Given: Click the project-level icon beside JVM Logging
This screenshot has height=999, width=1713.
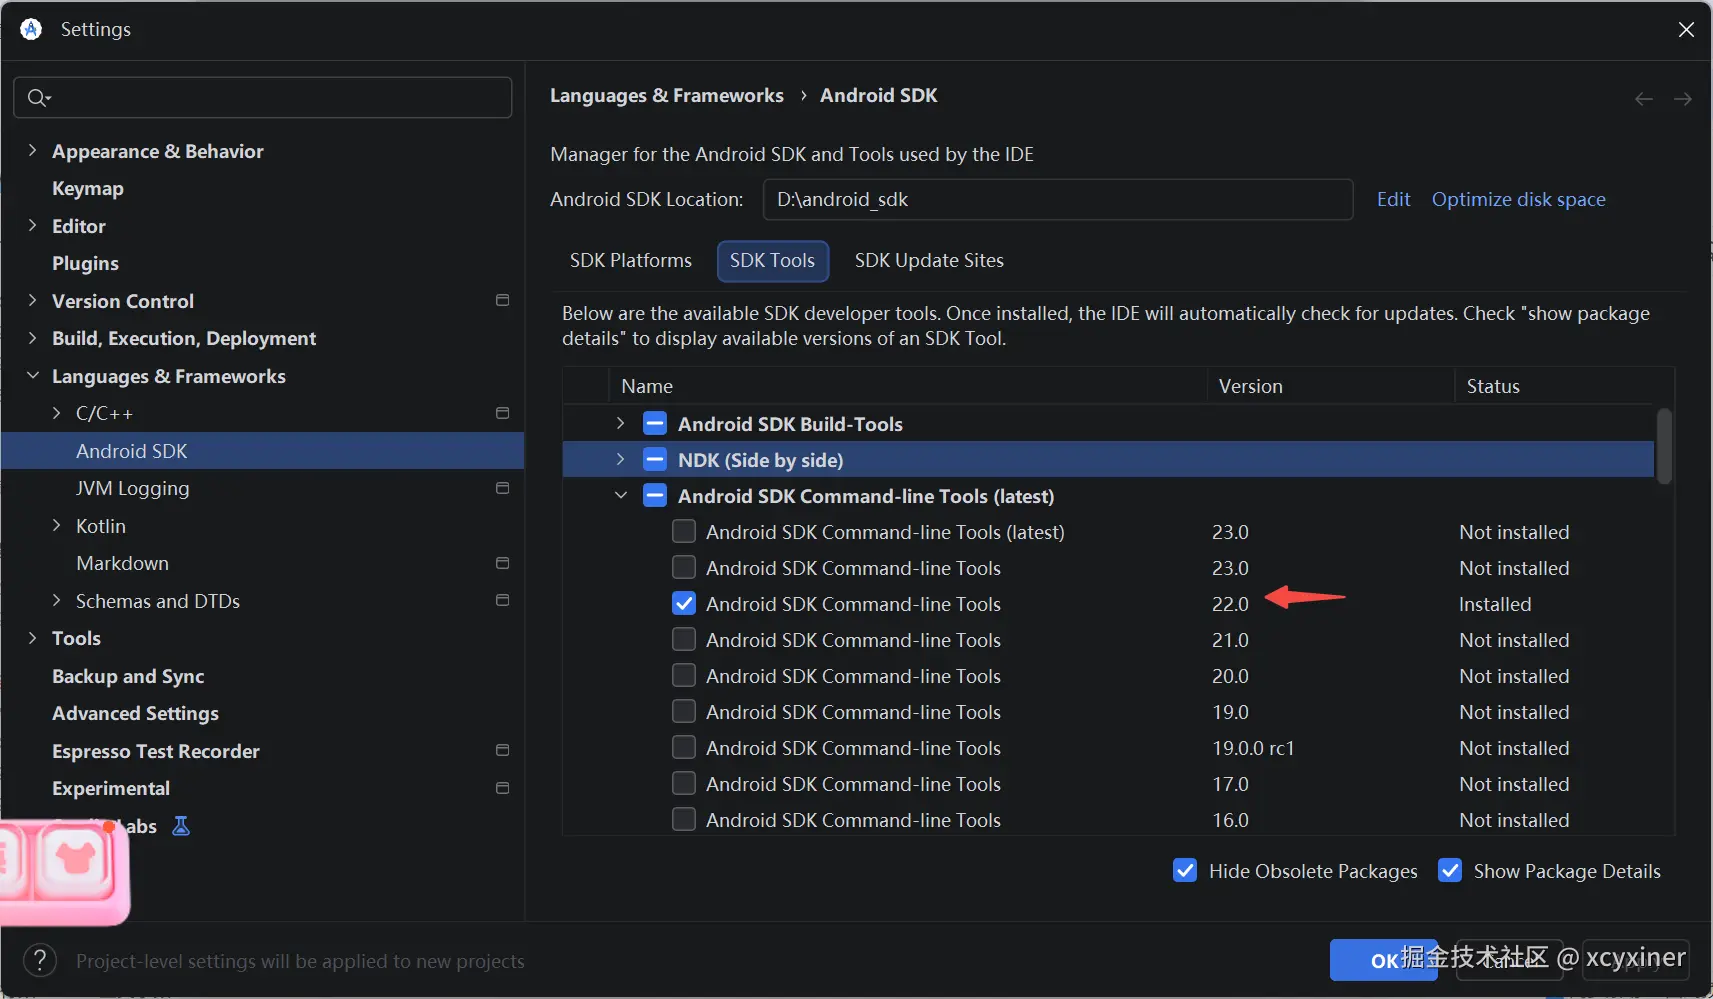Looking at the screenshot, I should pos(503,488).
